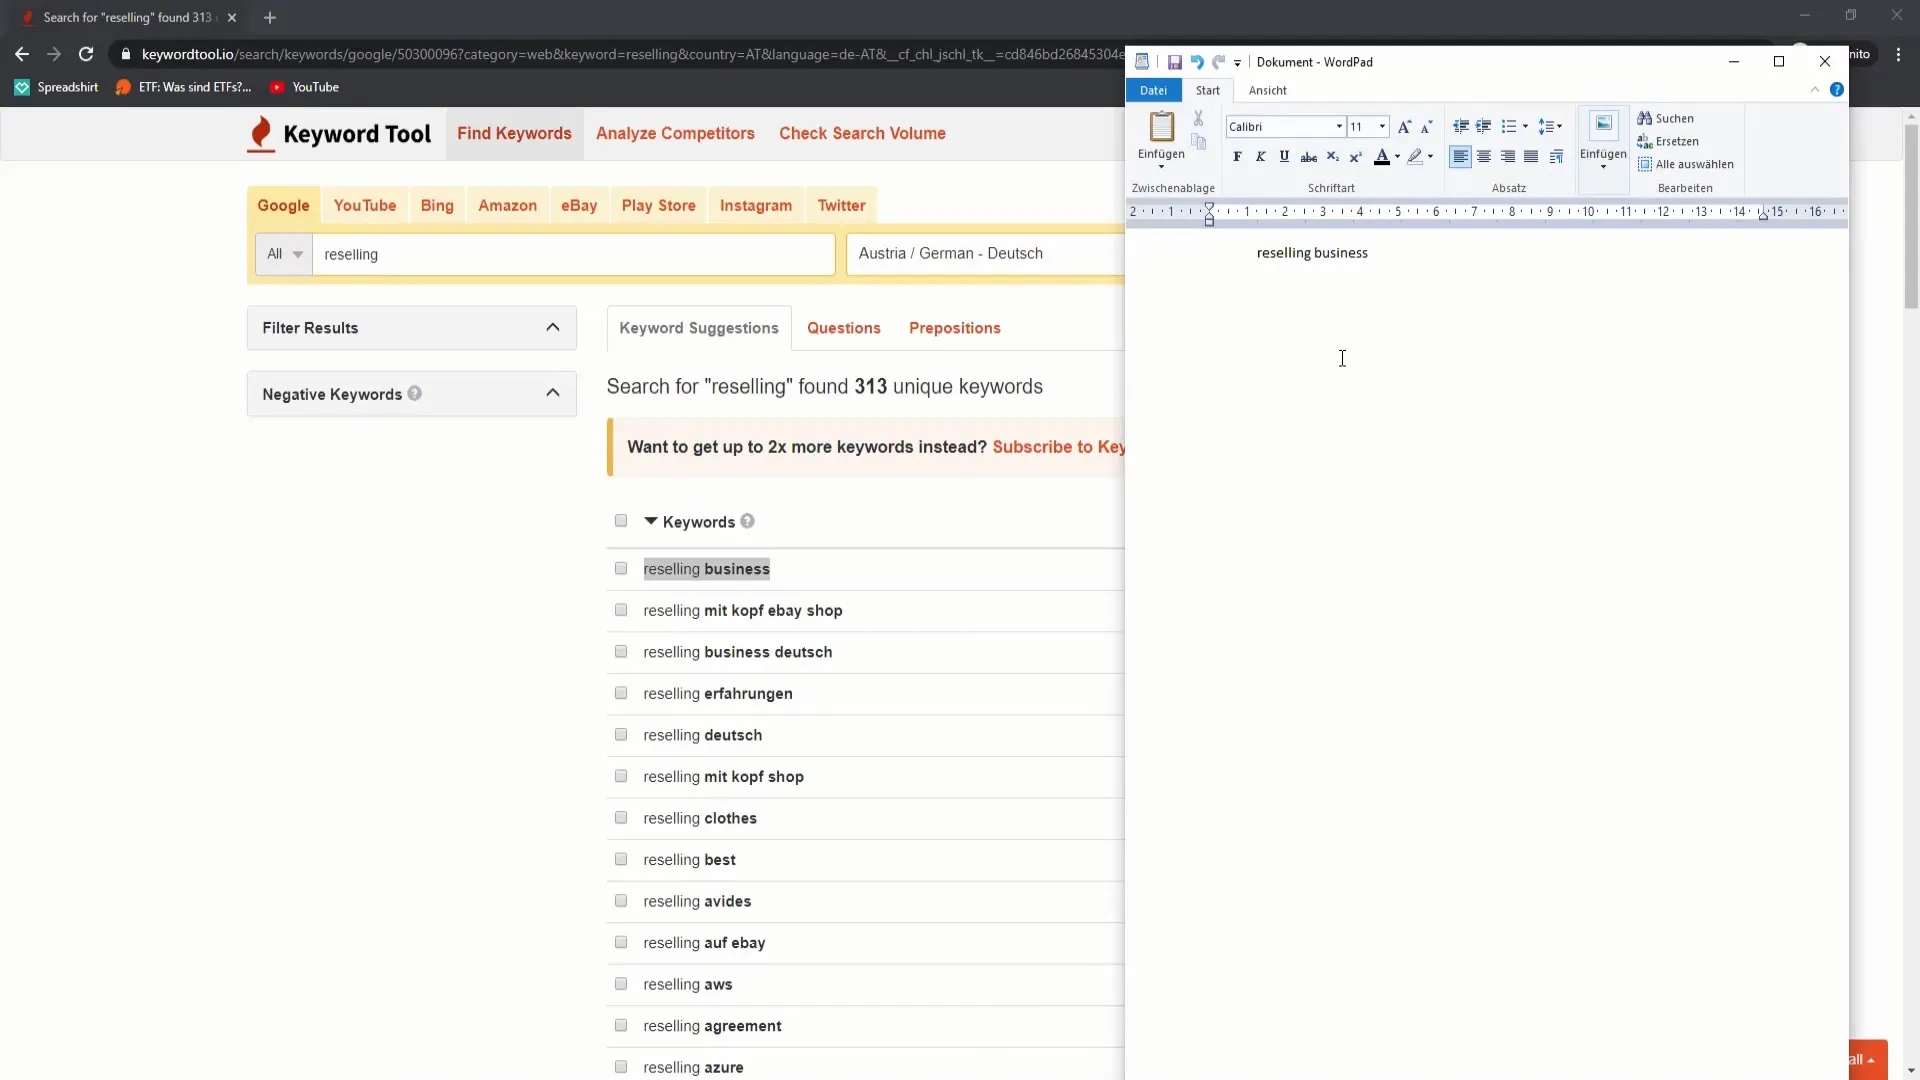Apply subscript formatting in WordPad

pos(1332,157)
